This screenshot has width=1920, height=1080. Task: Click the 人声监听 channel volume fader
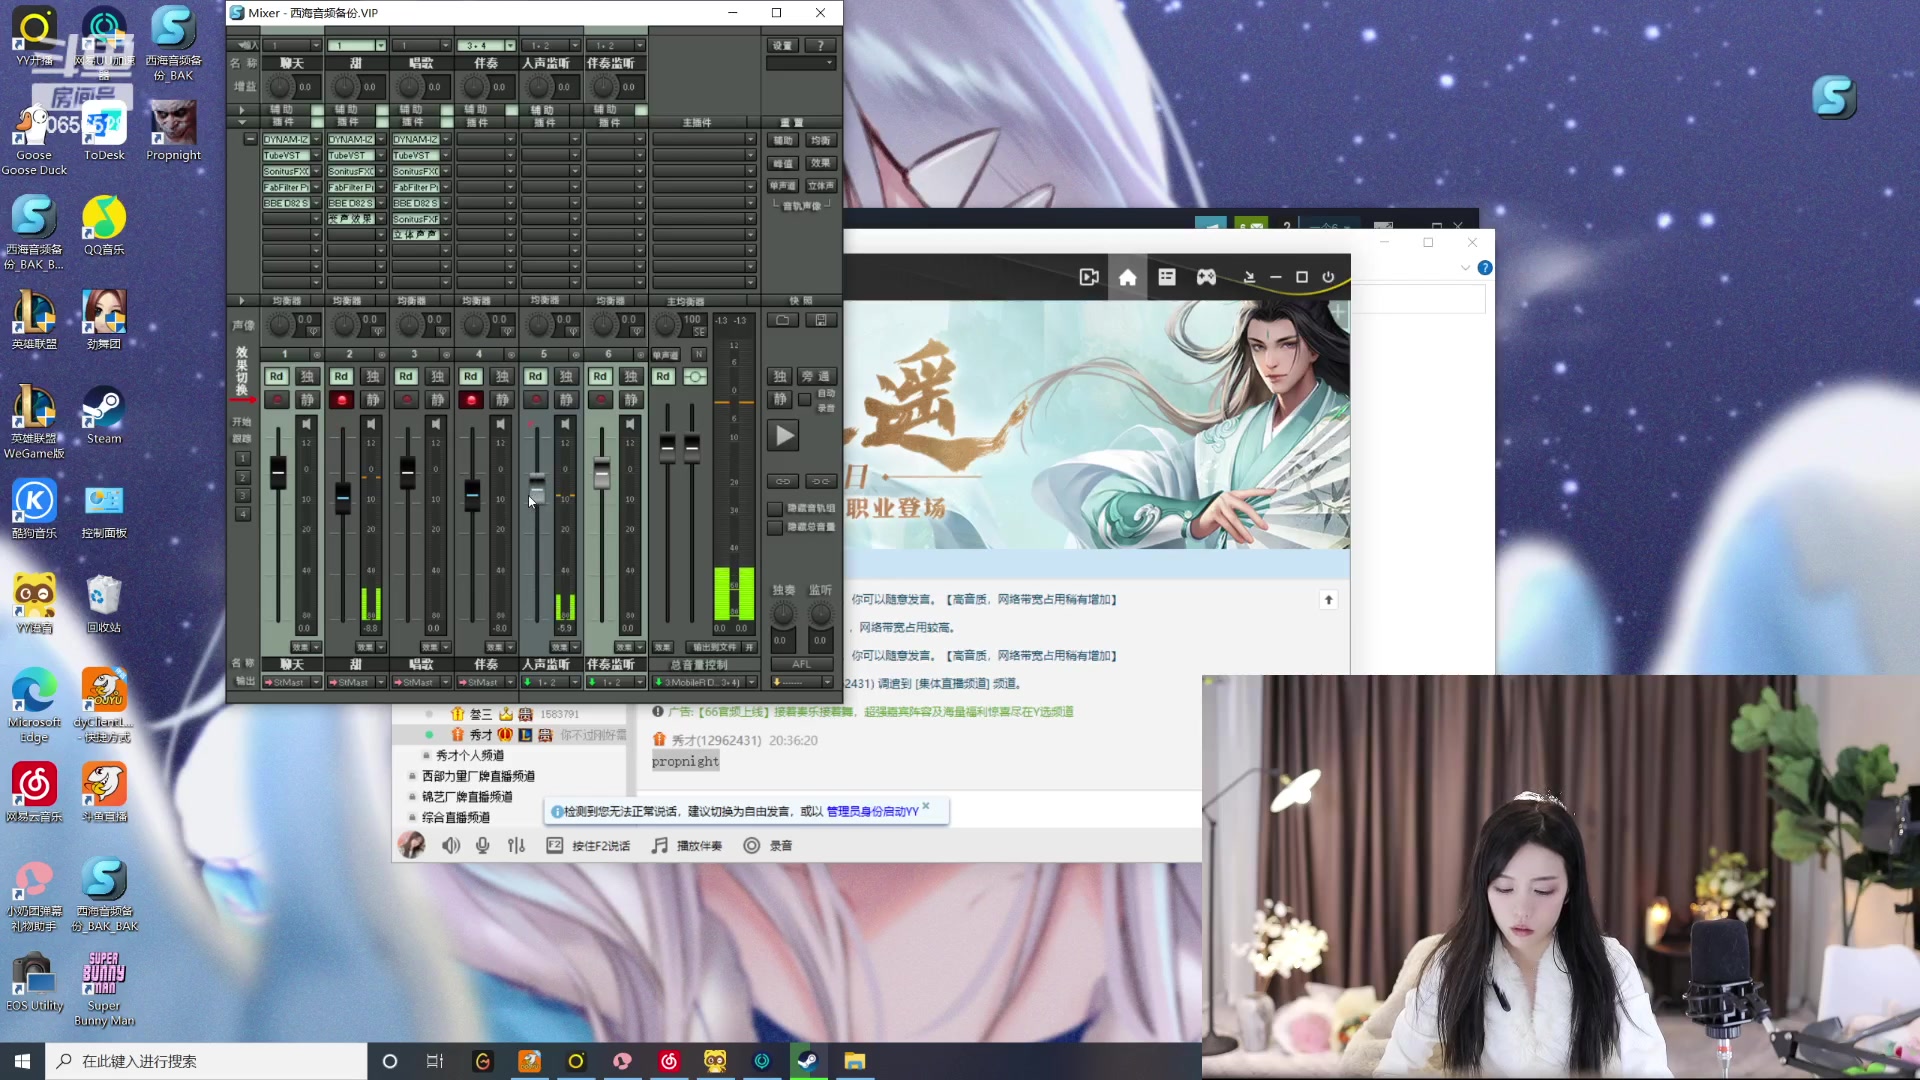click(x=537, y=488)
